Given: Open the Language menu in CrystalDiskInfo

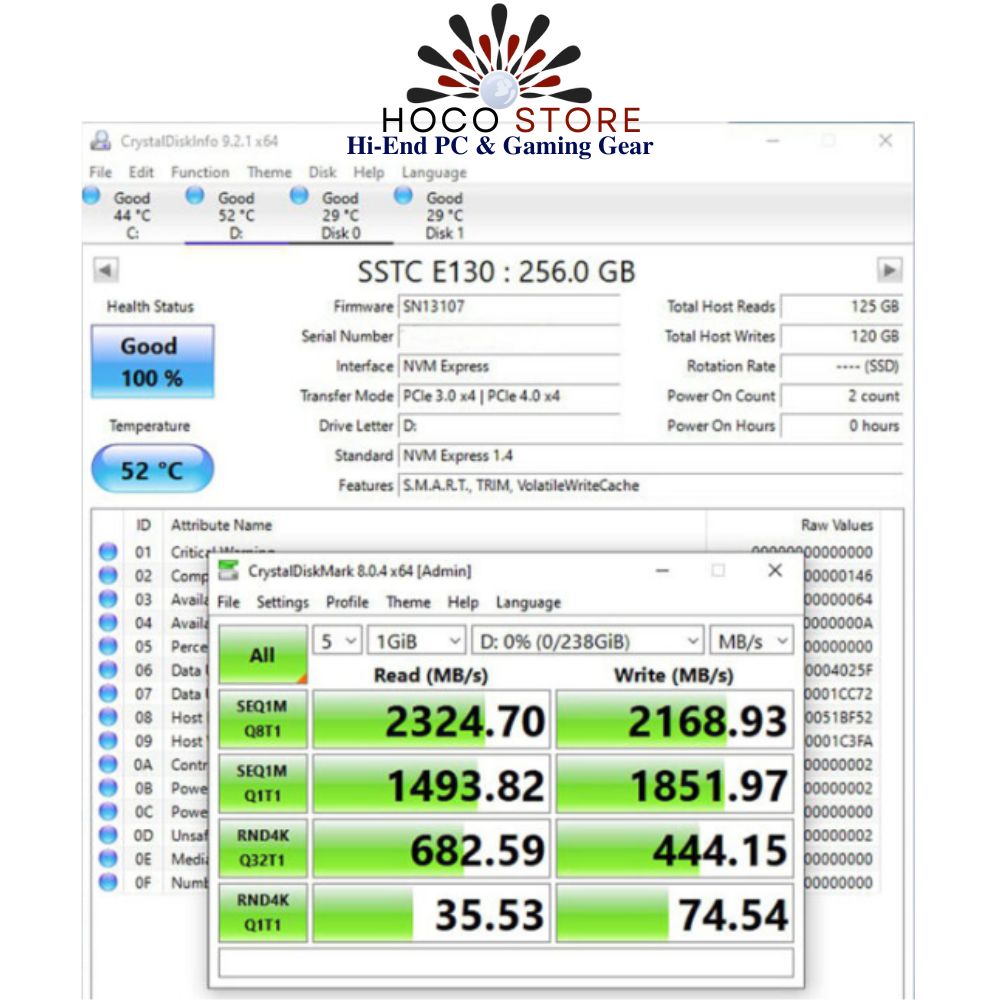Looking at the screenshot, I should point(434,172).
